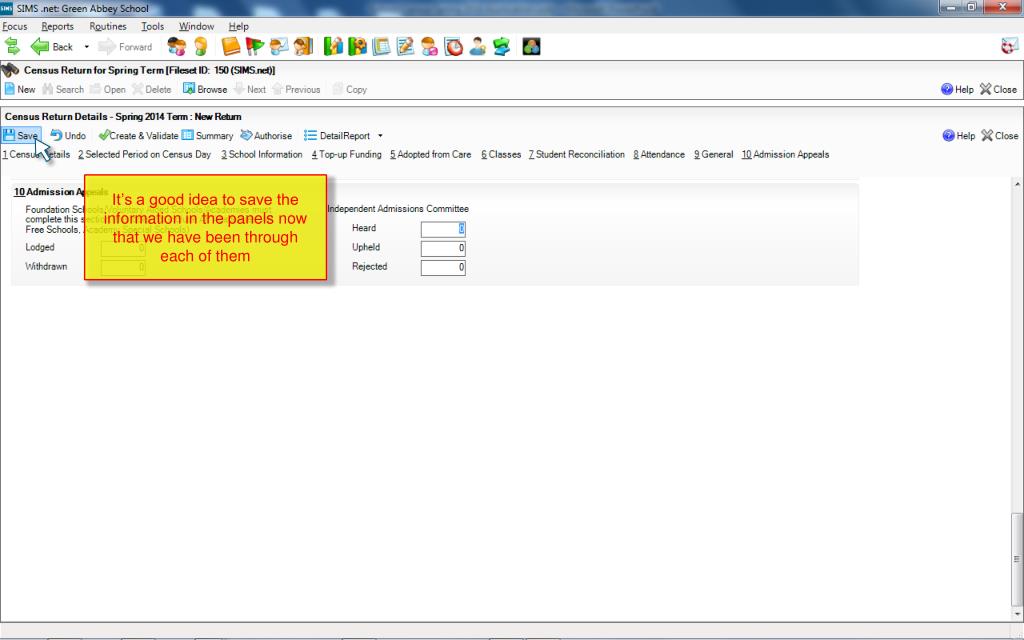Click the single blonde student icon
Viewport: 1024px width, 640px height.
point(200,46)
